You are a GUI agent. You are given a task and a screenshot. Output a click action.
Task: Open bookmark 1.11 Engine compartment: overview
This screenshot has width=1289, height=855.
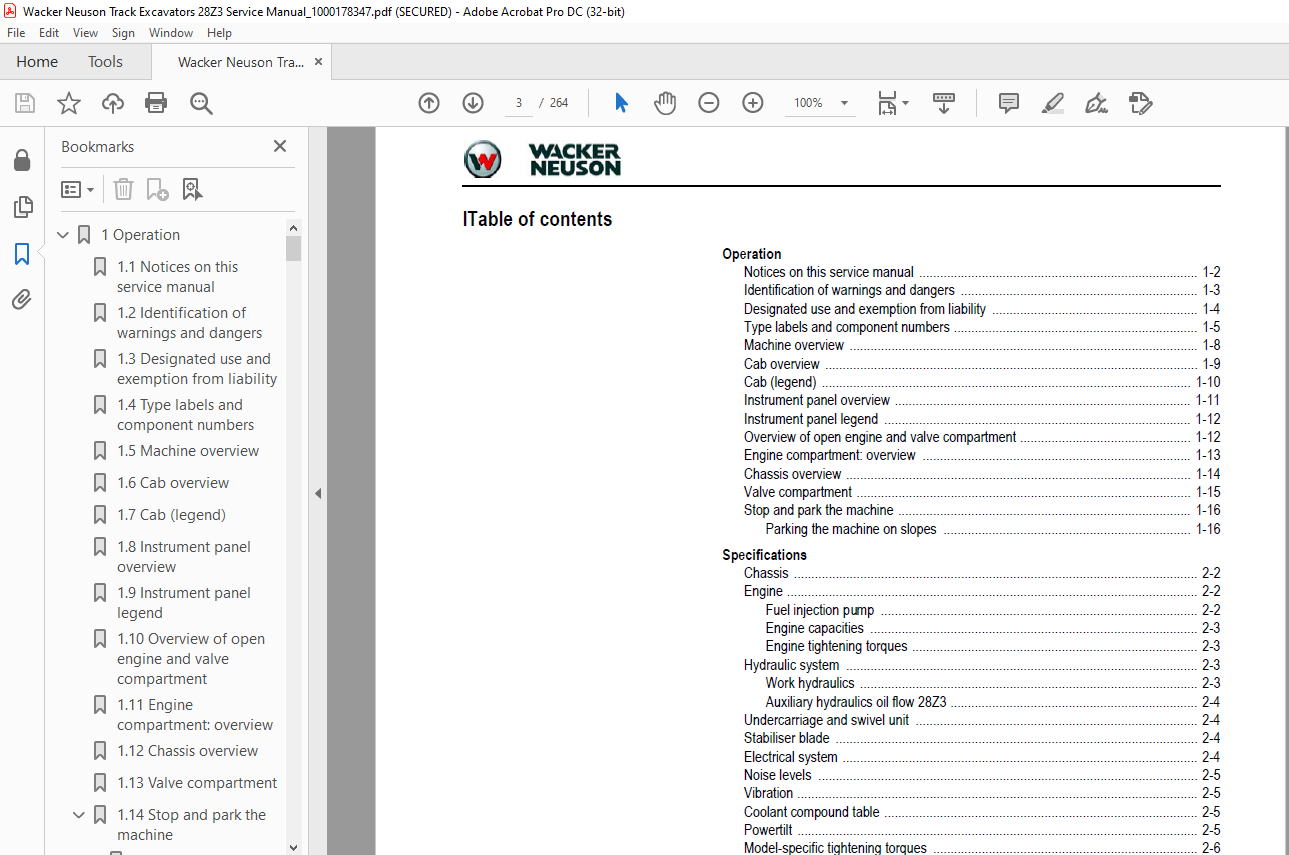tap(195, 715)
